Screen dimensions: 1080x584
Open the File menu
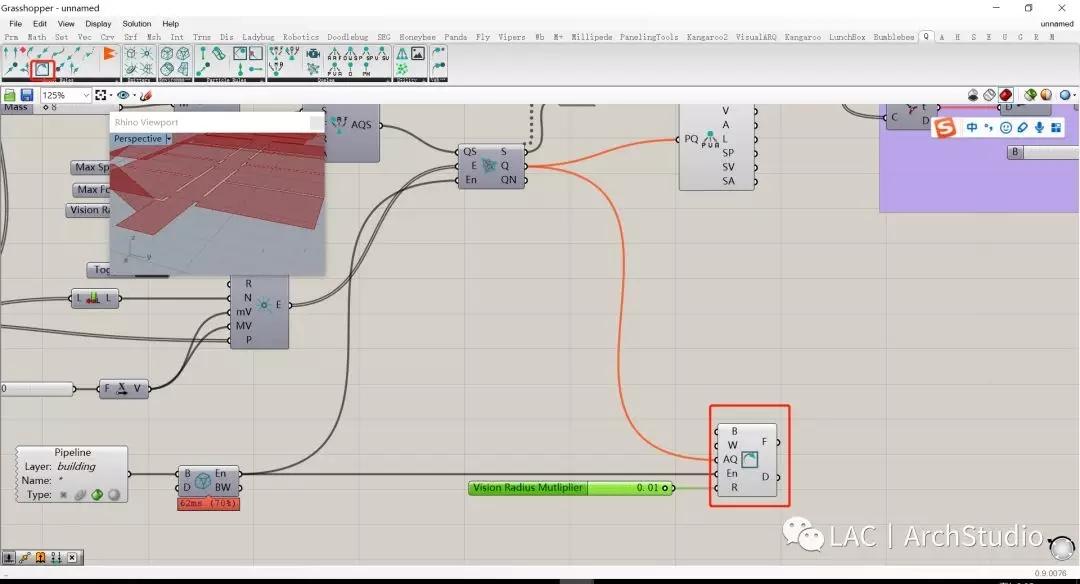click(x=15, y=23)
